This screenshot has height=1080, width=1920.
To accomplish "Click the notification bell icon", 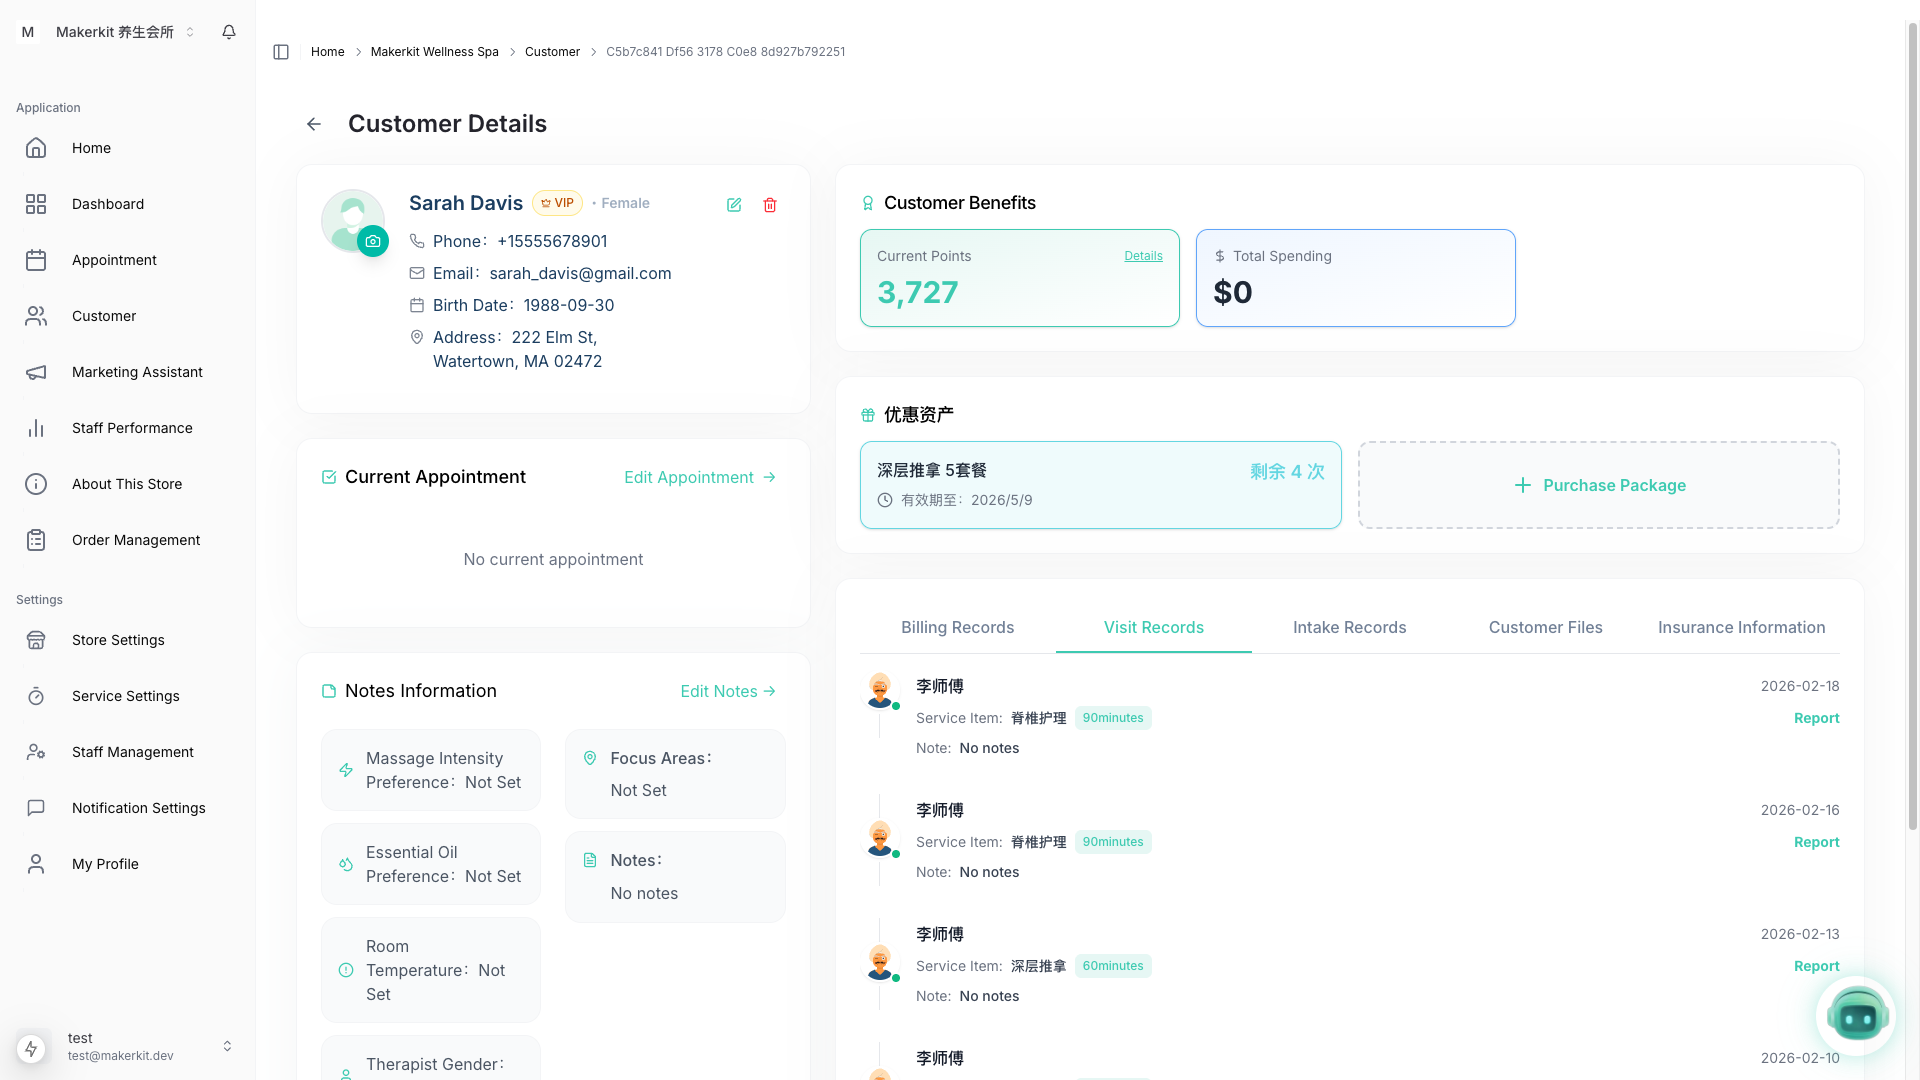I will coord(229,32).
